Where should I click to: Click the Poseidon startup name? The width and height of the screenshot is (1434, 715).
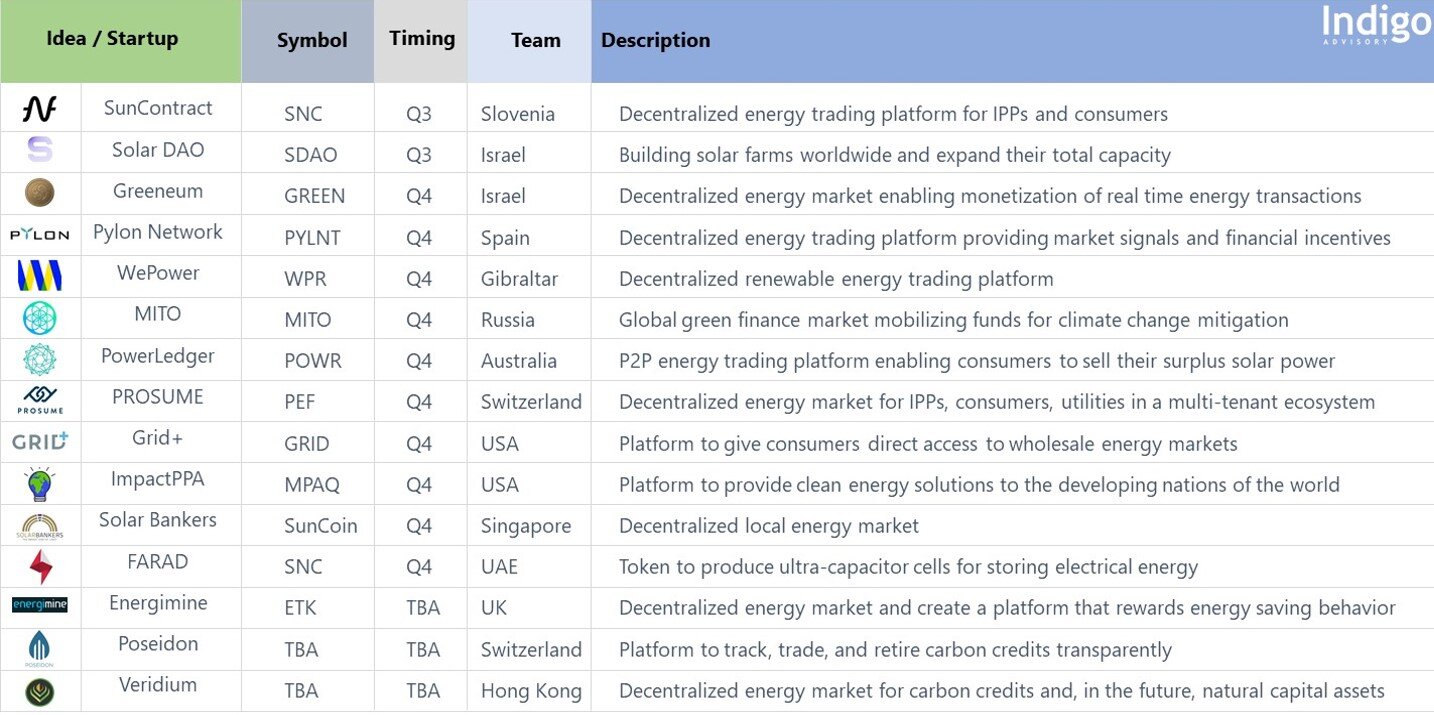[x=158, y=644]
